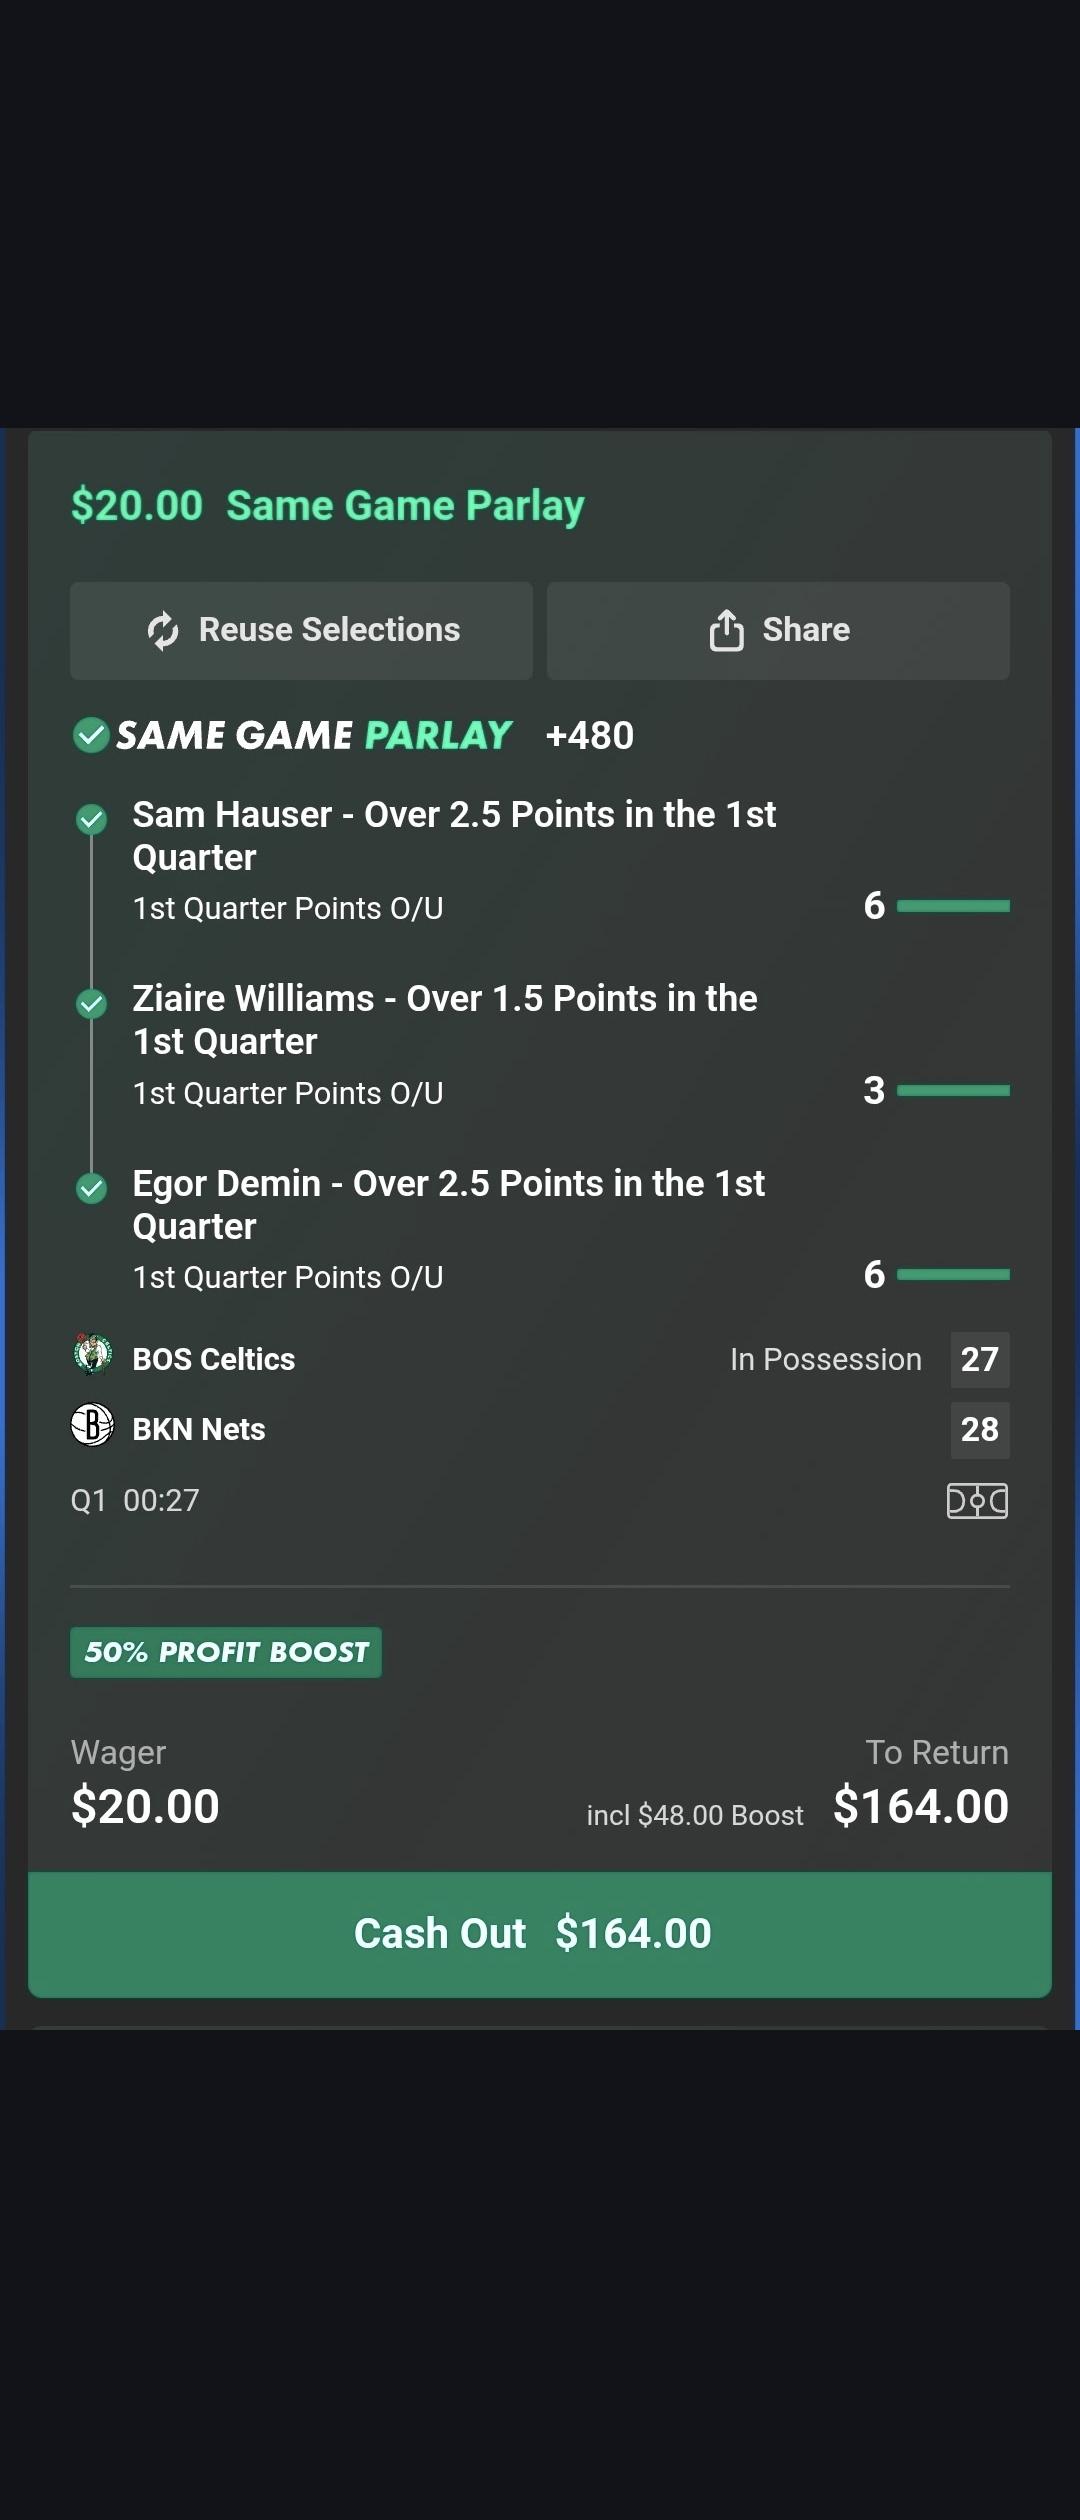Tap the BOS Celtics score 27

[979, 1359]
